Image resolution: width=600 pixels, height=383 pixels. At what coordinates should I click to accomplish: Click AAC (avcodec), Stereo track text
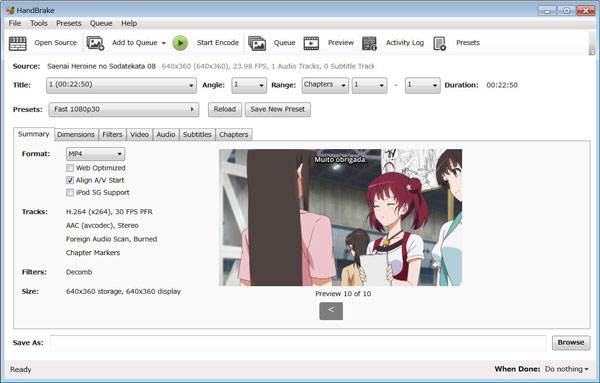102,226
